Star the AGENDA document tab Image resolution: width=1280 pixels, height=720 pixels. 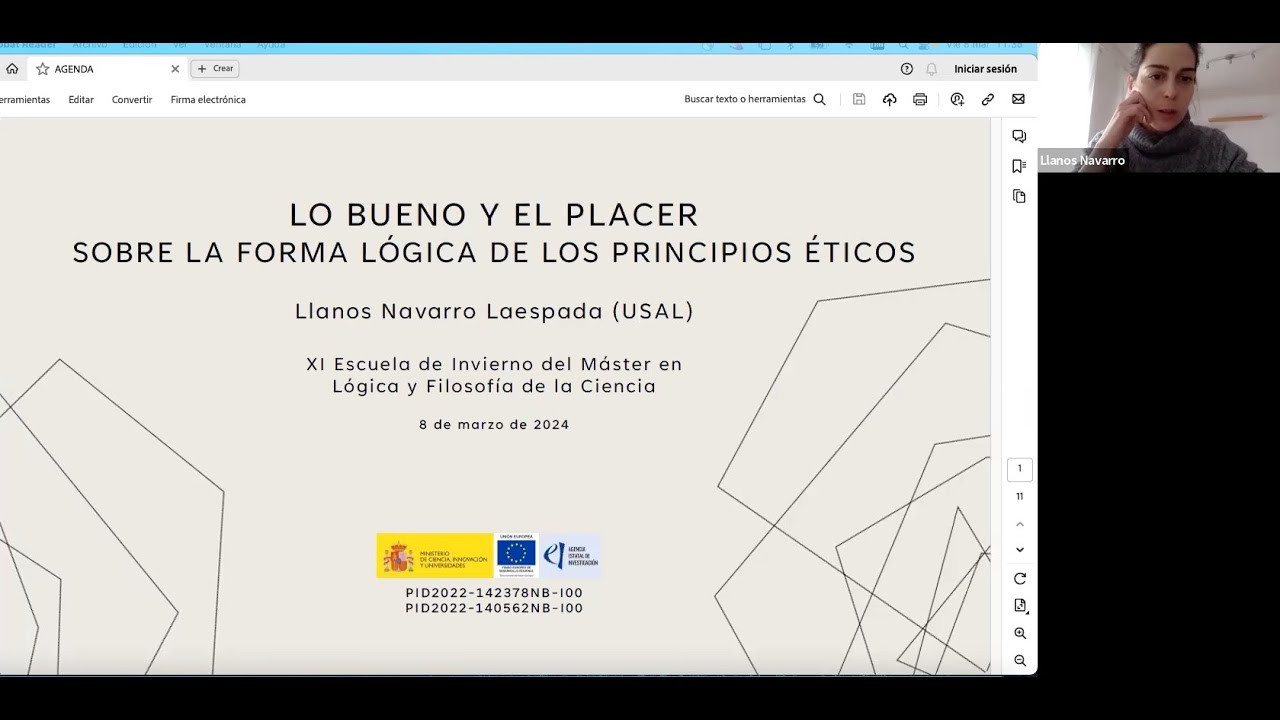coord(42,69)
